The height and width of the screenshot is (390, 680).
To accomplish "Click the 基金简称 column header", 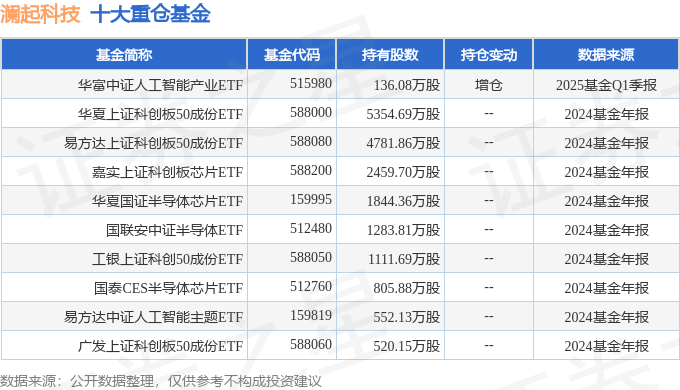I will pos(124,55).
